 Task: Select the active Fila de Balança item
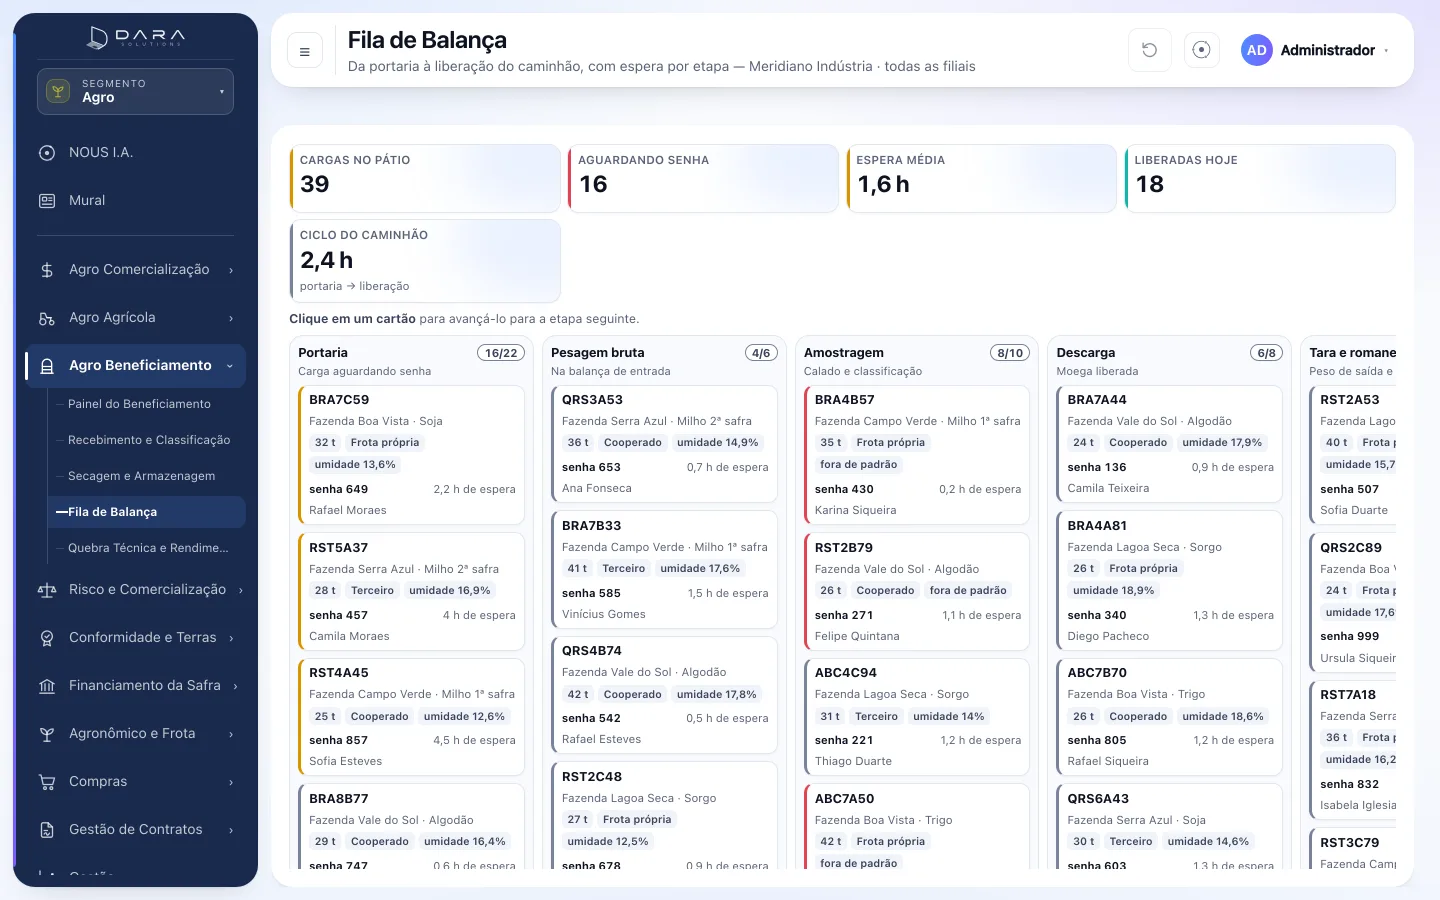tap(146, 512)
